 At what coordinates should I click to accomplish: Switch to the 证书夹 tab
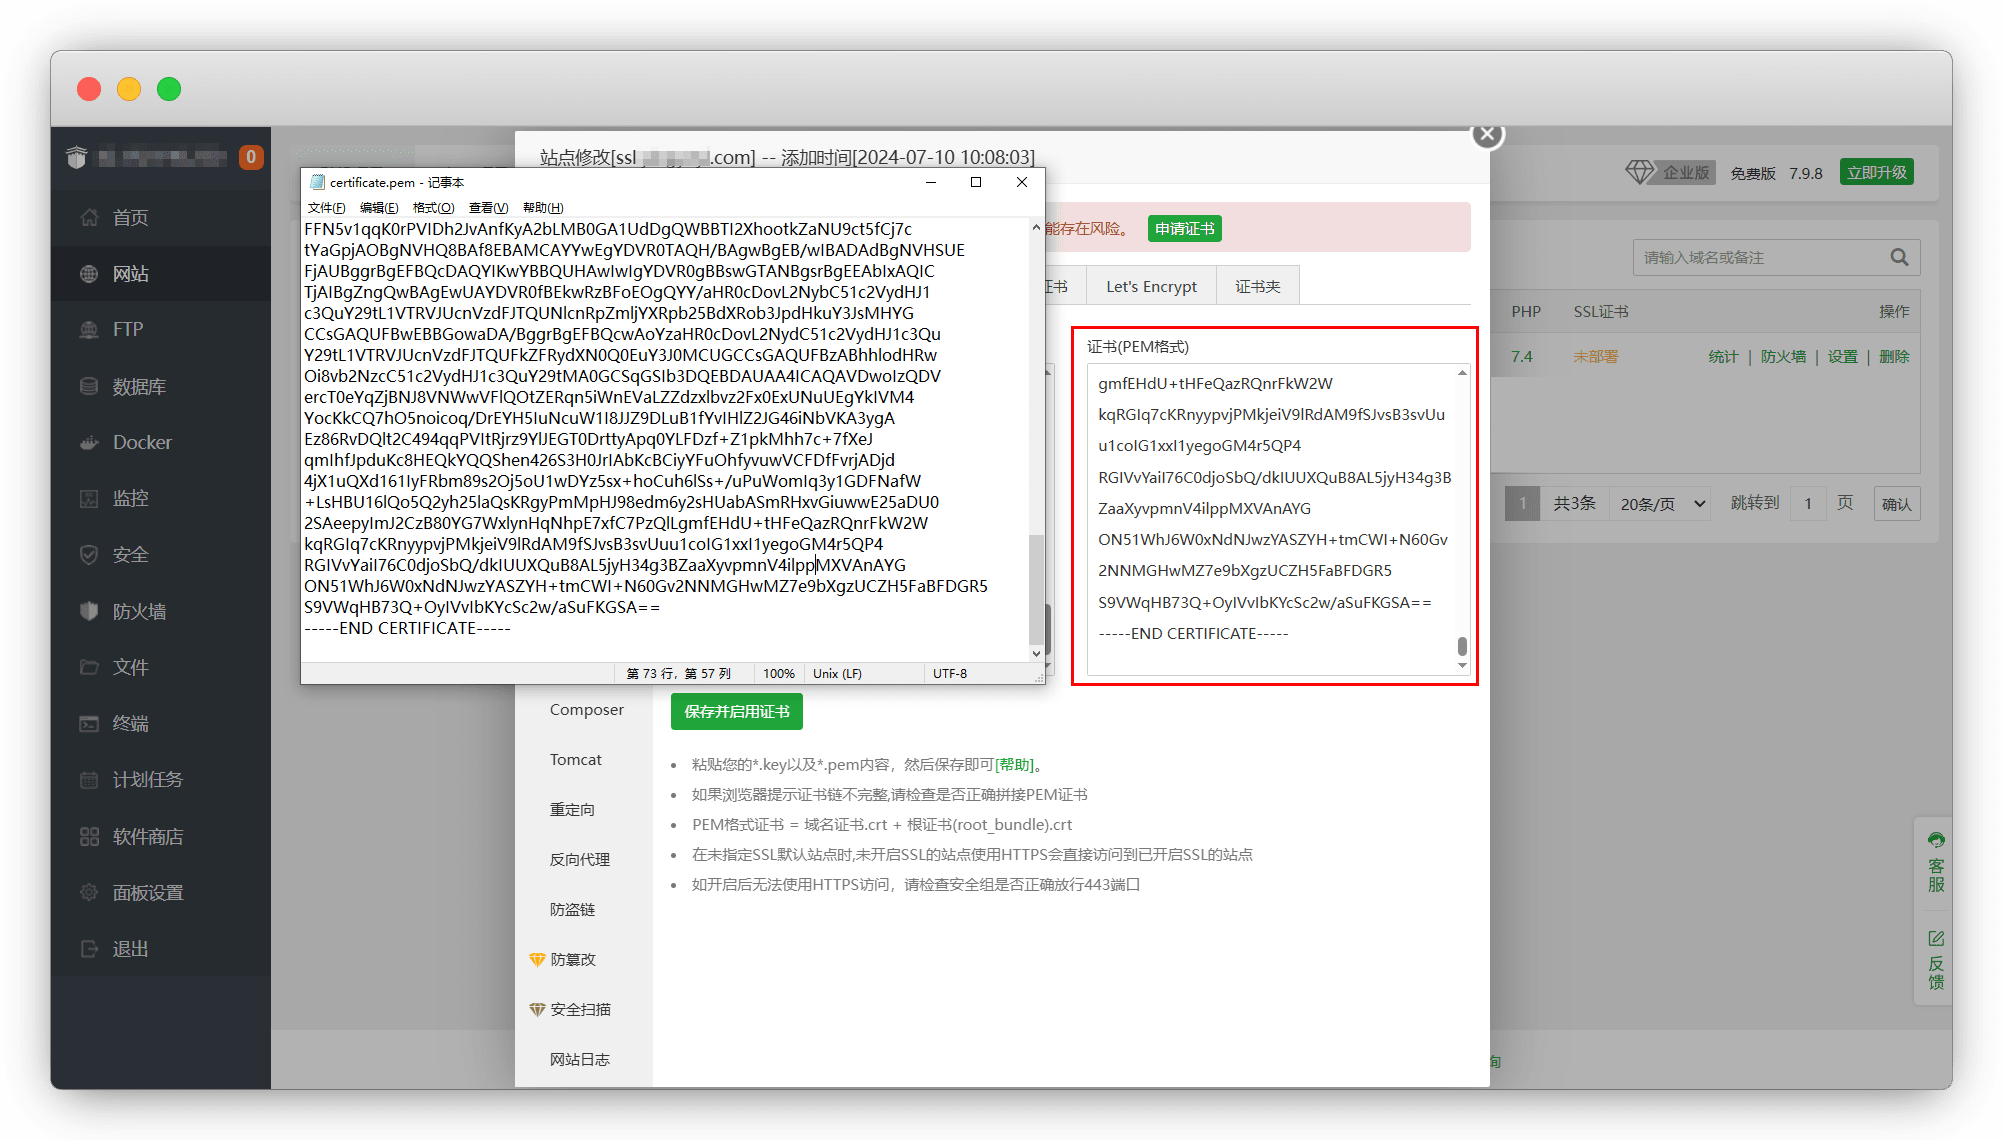pyautogui.click(x=1257, y=287)
